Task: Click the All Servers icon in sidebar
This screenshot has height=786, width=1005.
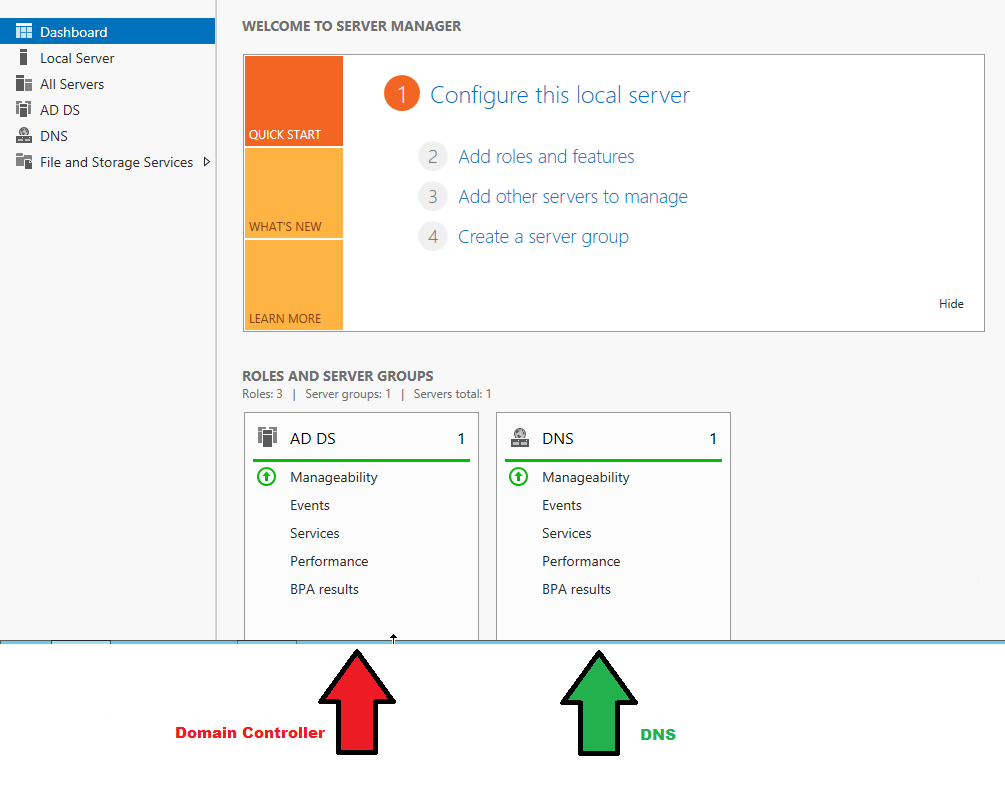Action: point(24,83)
